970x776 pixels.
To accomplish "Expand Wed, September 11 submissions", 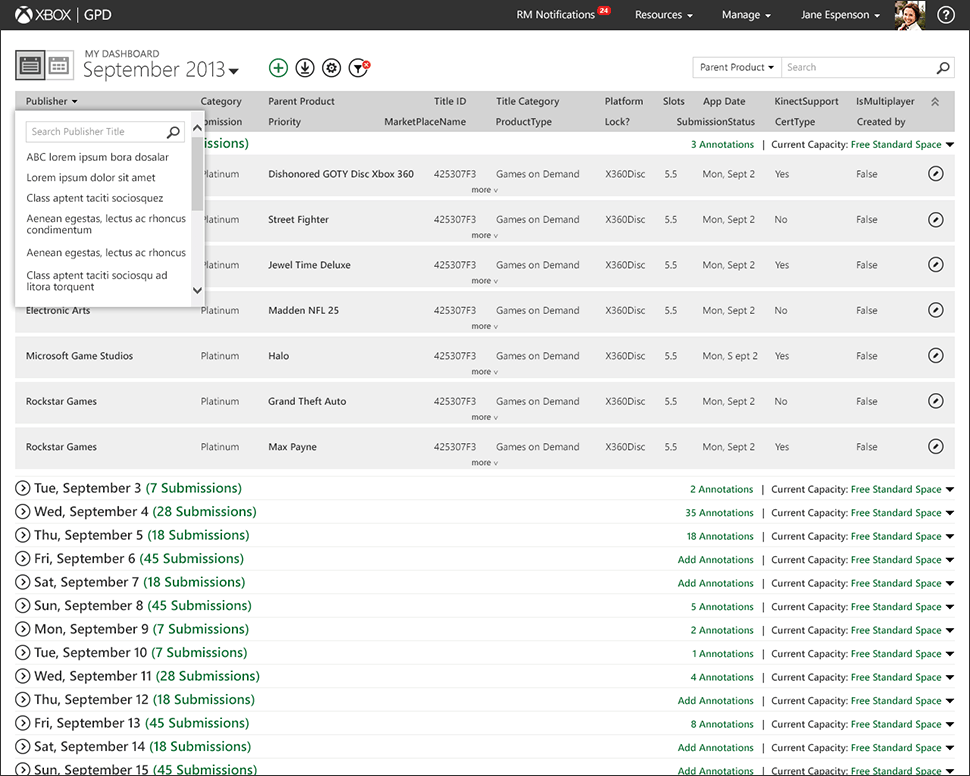I will (22, 676).
